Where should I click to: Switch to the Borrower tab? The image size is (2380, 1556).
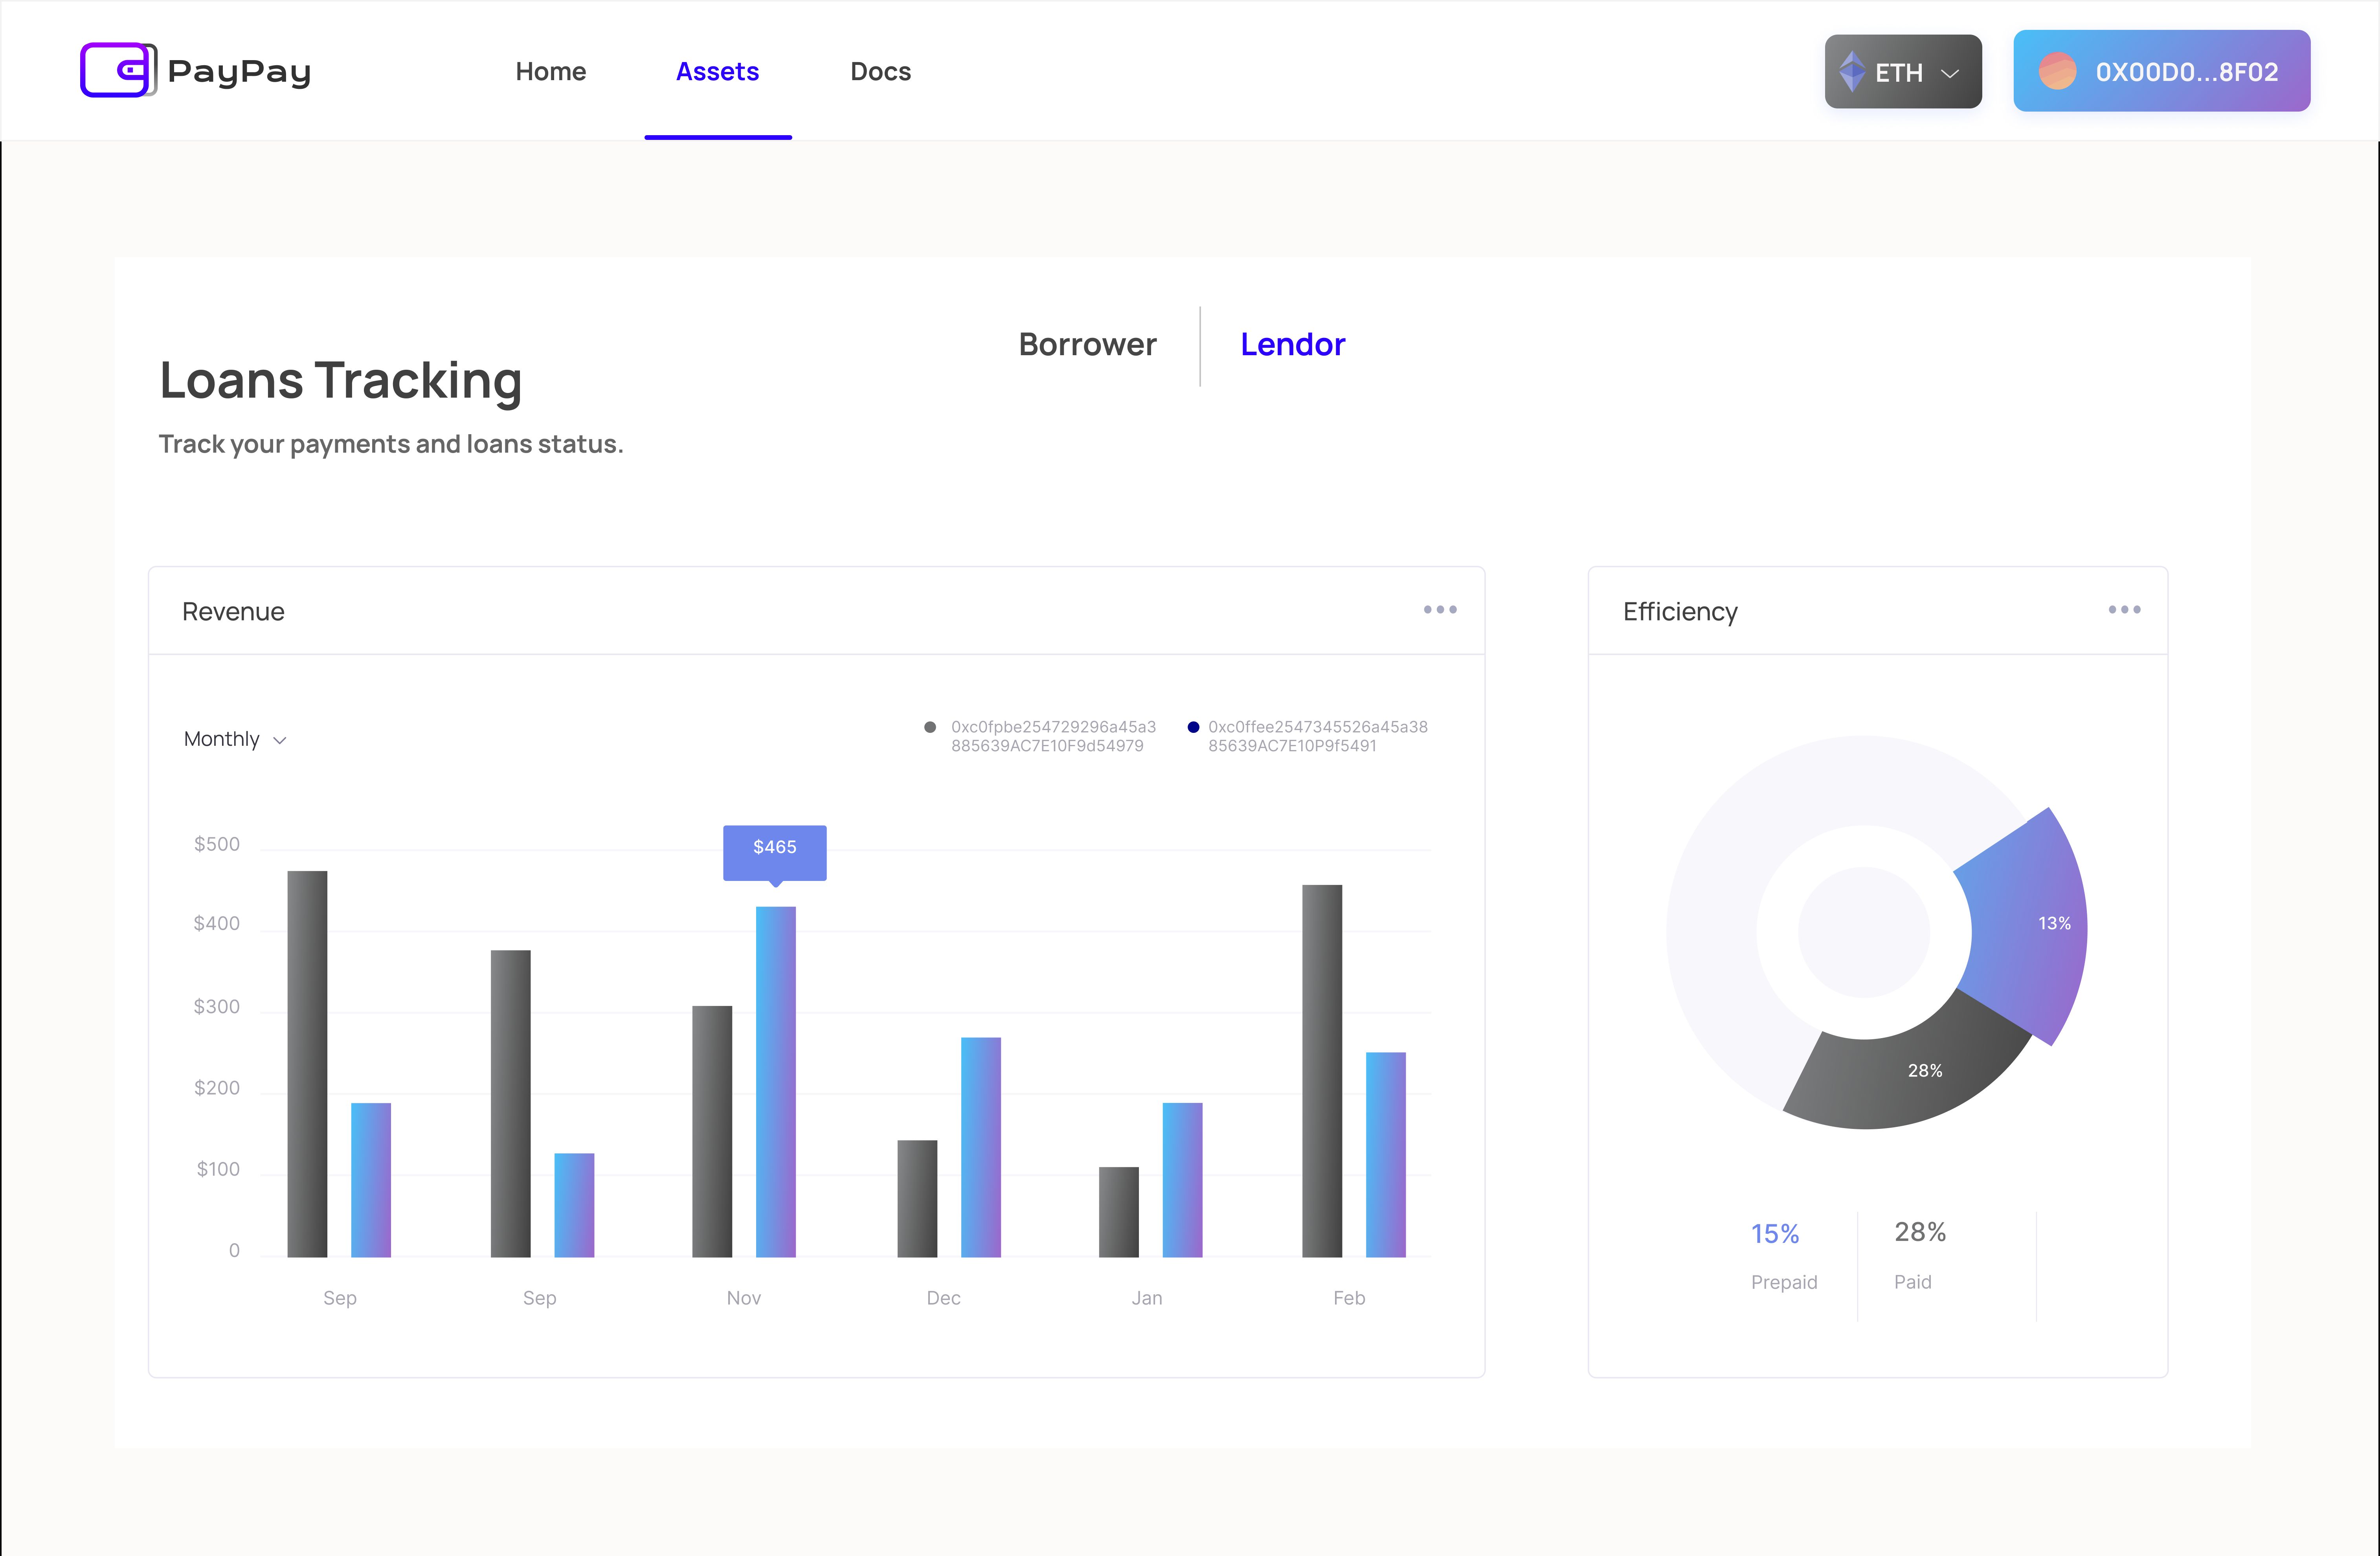point(1088,345)
